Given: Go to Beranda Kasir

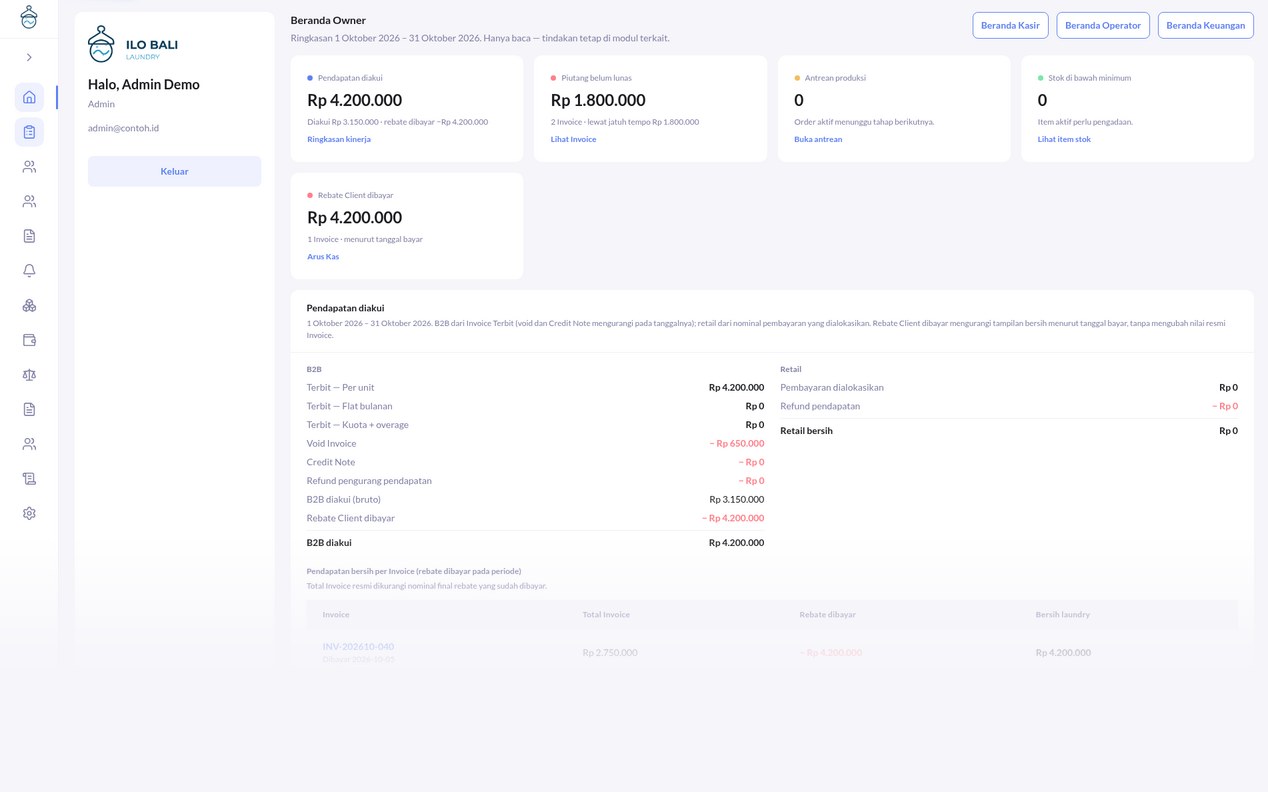Looking at the screenshot, I should pos(1010,25).
